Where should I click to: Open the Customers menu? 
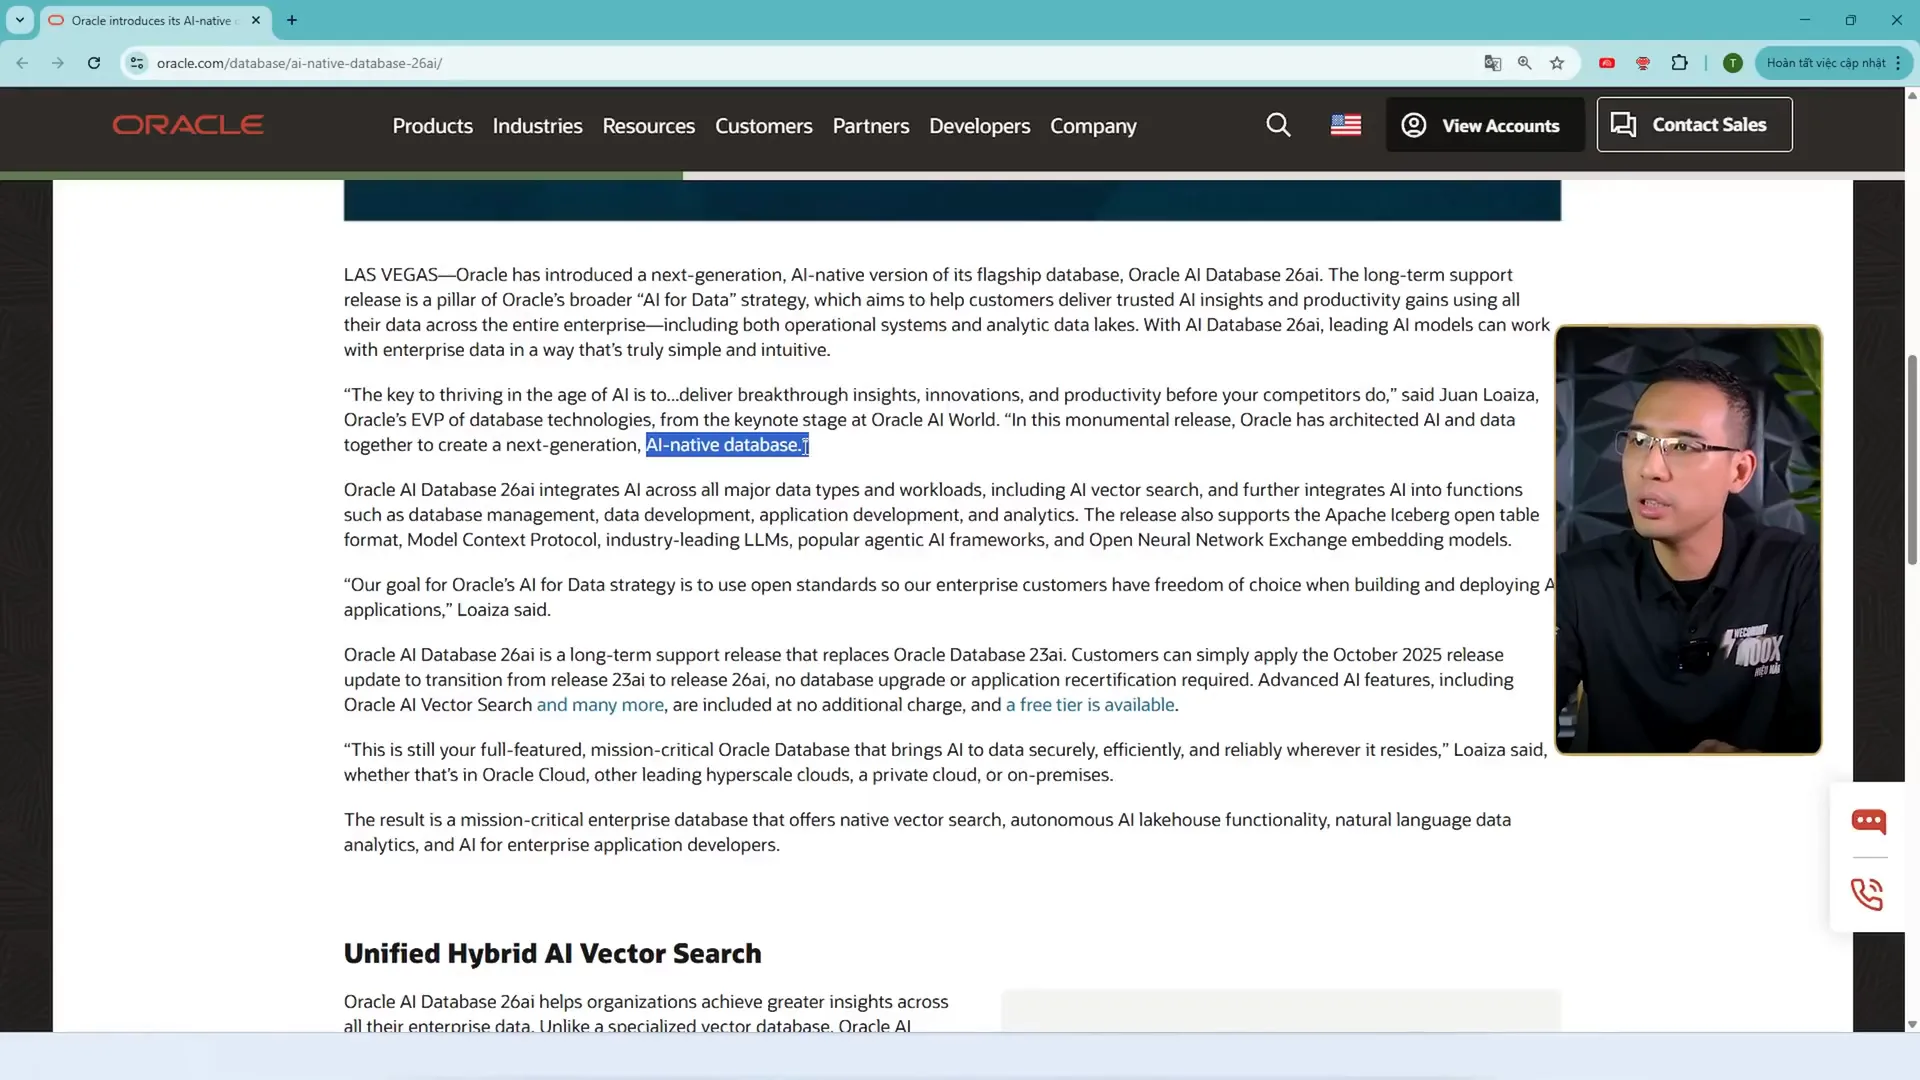tap(763, 126)
